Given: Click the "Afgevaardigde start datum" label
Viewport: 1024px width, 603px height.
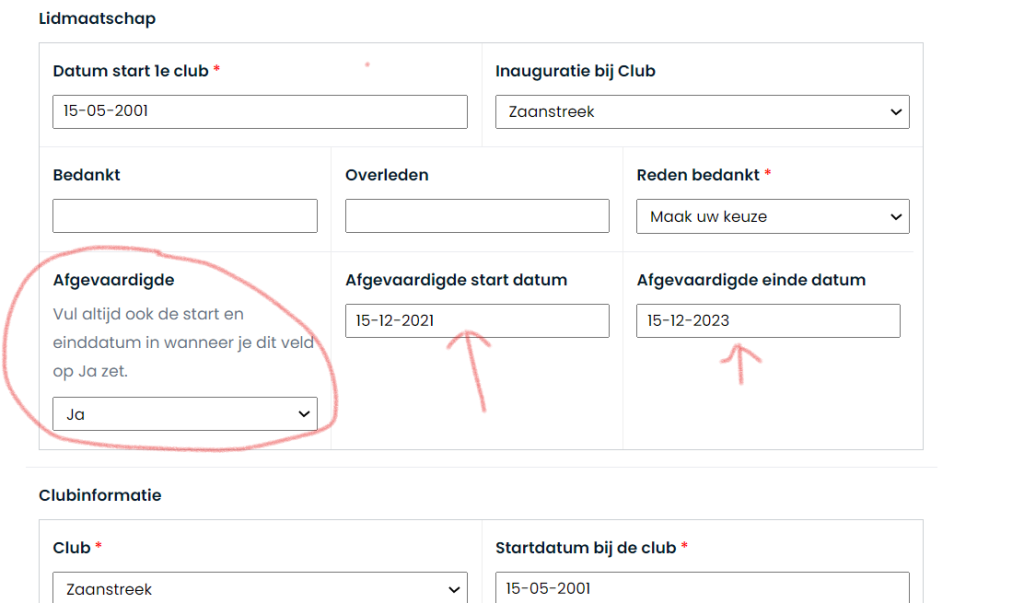Looking at the screenshot, I should click(455, 280).
